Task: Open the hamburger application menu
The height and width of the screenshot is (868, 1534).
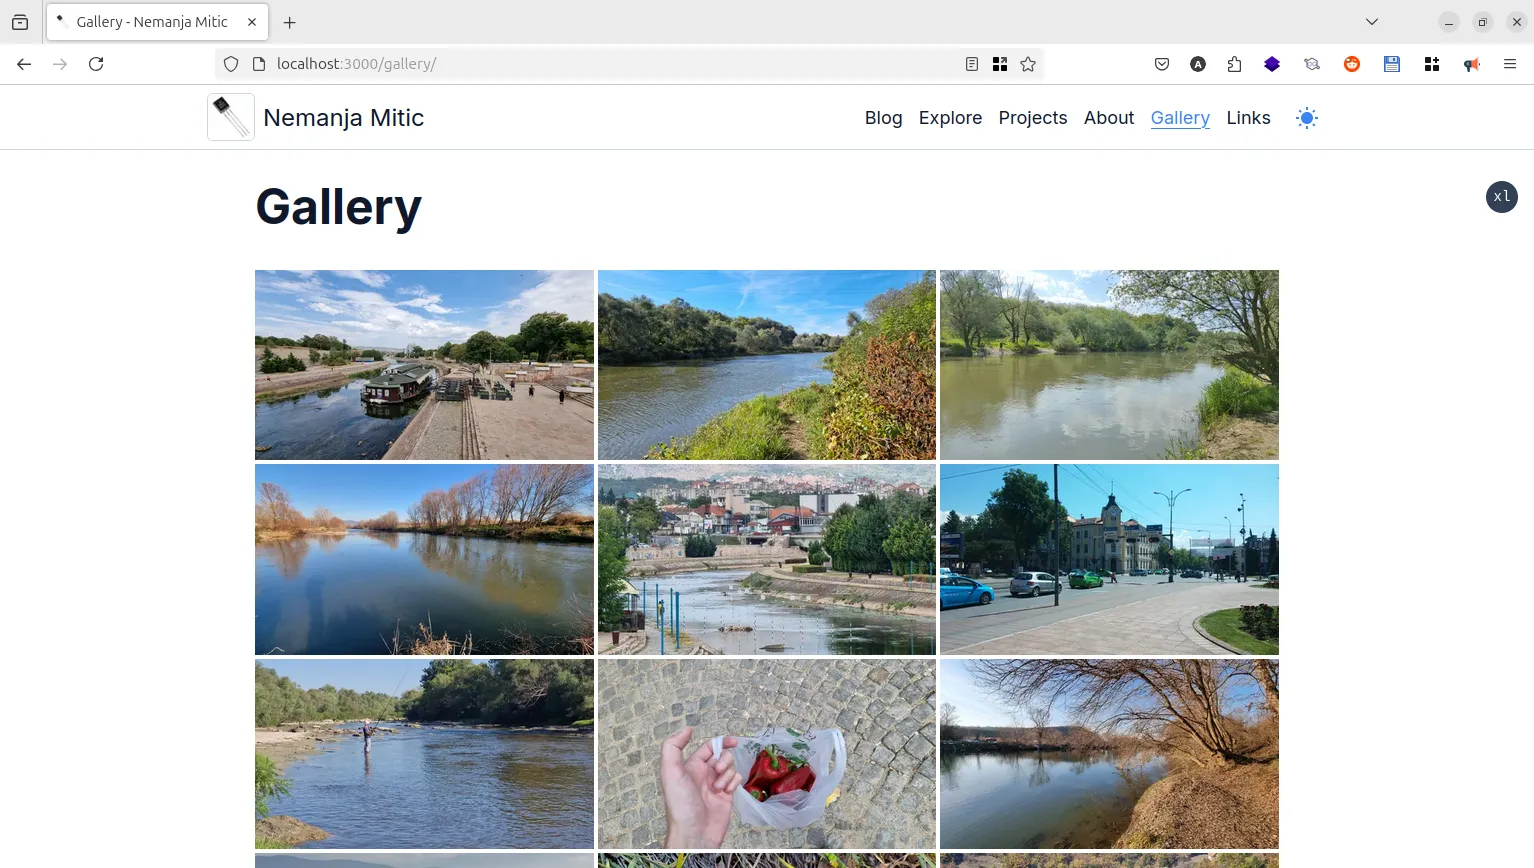Action: 1510,63
